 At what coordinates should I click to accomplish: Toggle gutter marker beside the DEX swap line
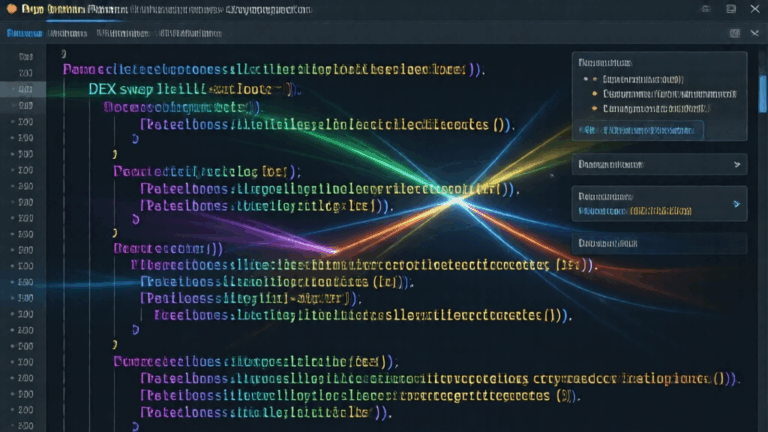(12, 89)
